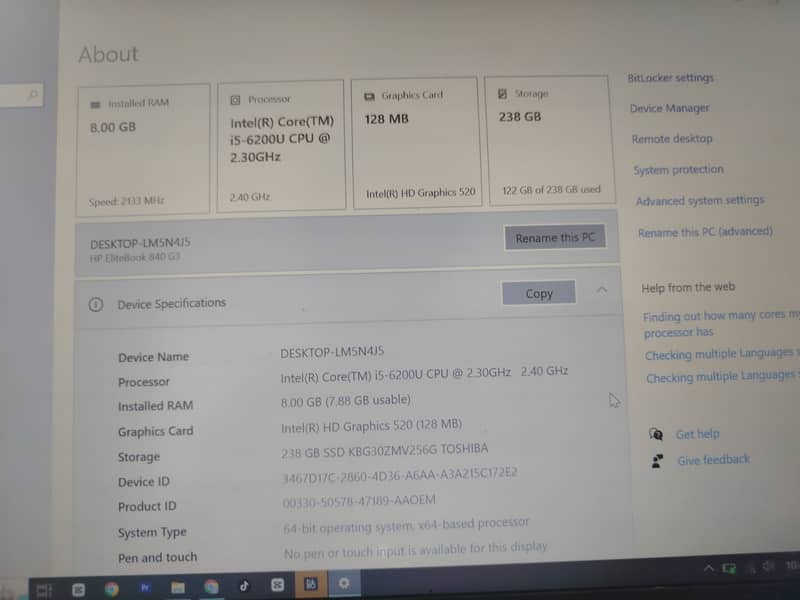Screen dimensions: 800x600
Task: Click the Get help link
Action: tap(697, 434)
